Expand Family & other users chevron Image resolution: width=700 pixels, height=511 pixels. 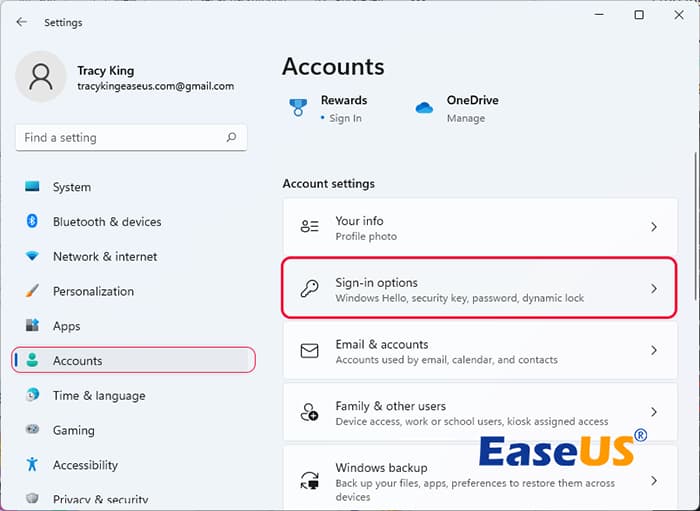tap(654, 412)
